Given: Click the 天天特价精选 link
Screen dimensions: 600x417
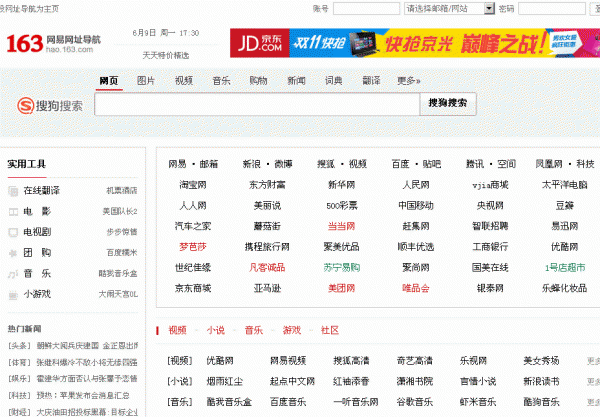Looking at the screenshot, I should (166, 55).
